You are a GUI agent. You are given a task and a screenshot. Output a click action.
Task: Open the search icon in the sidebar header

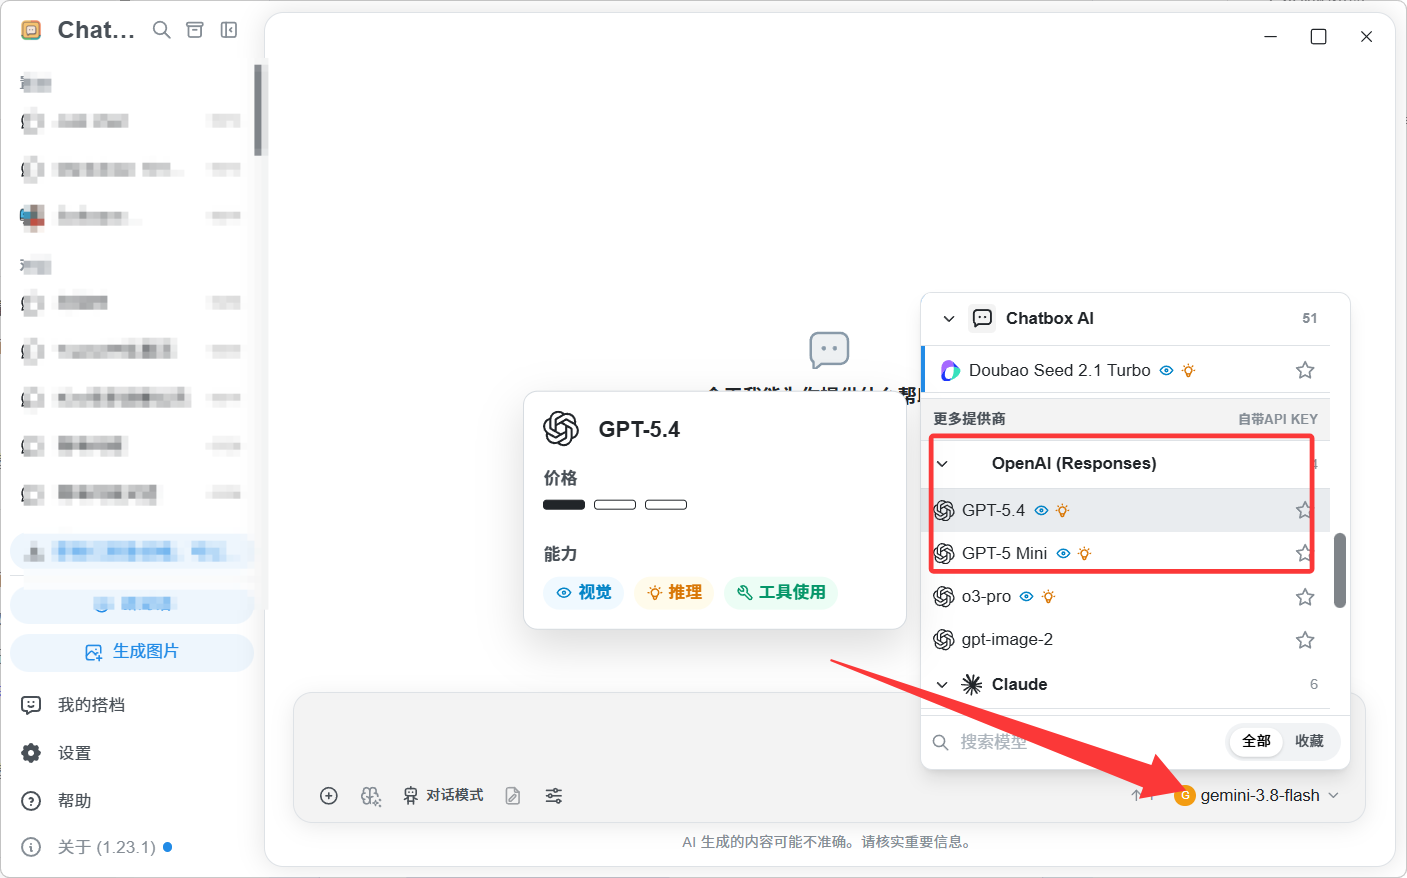161,30
